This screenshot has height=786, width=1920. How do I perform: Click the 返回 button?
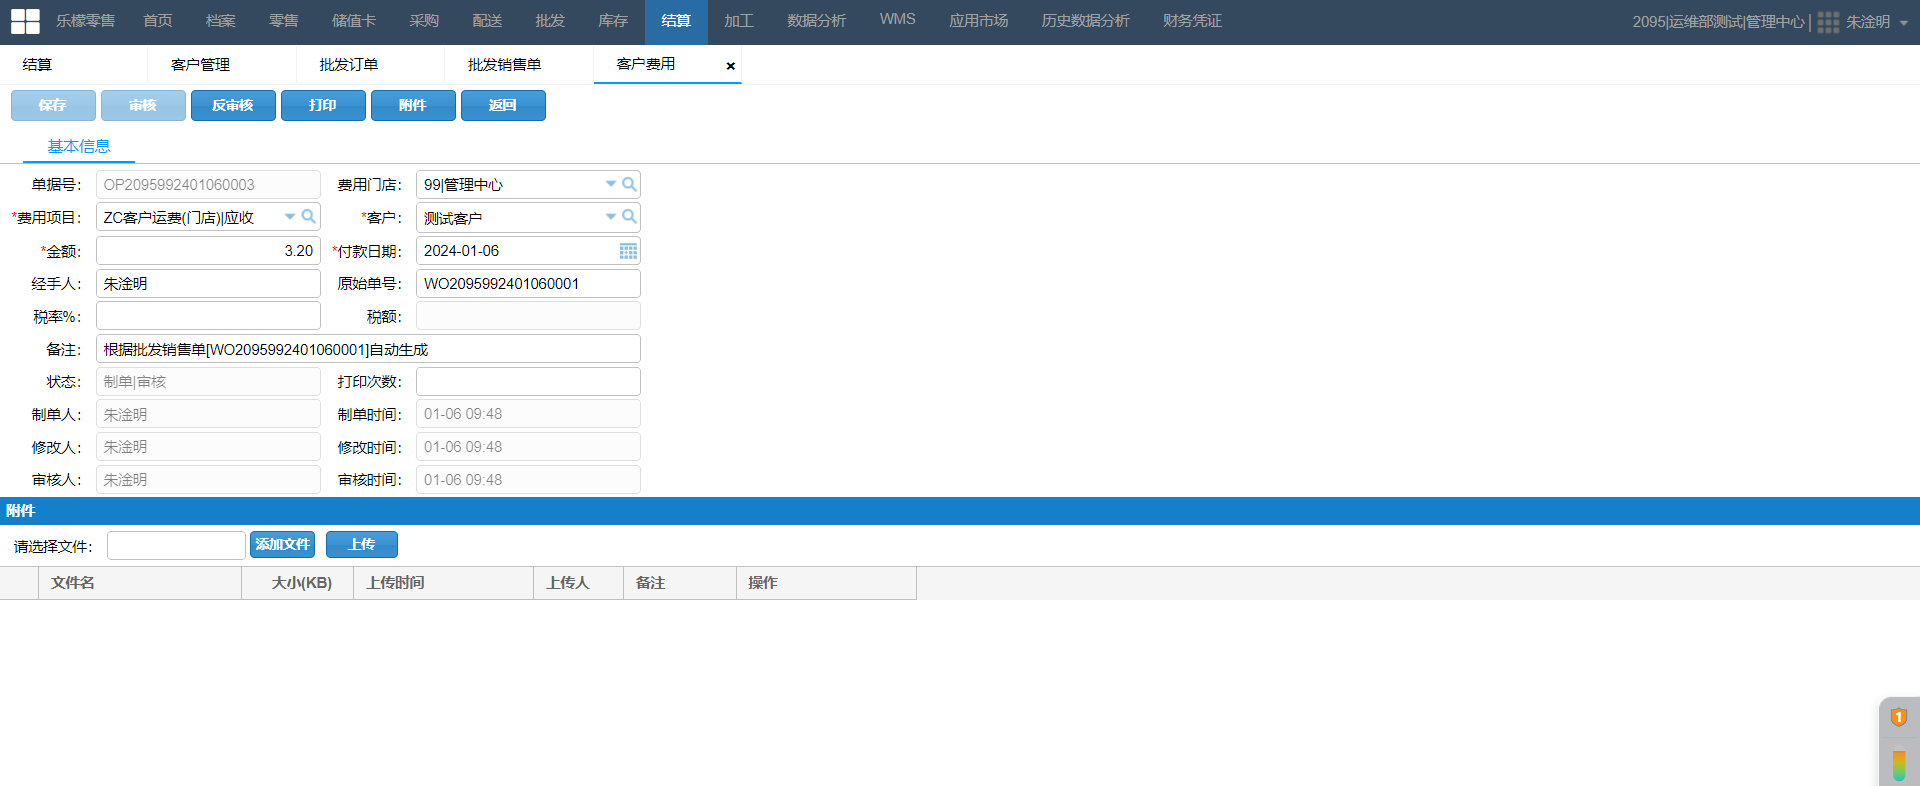pyautogui.click(x=503, y=105)
